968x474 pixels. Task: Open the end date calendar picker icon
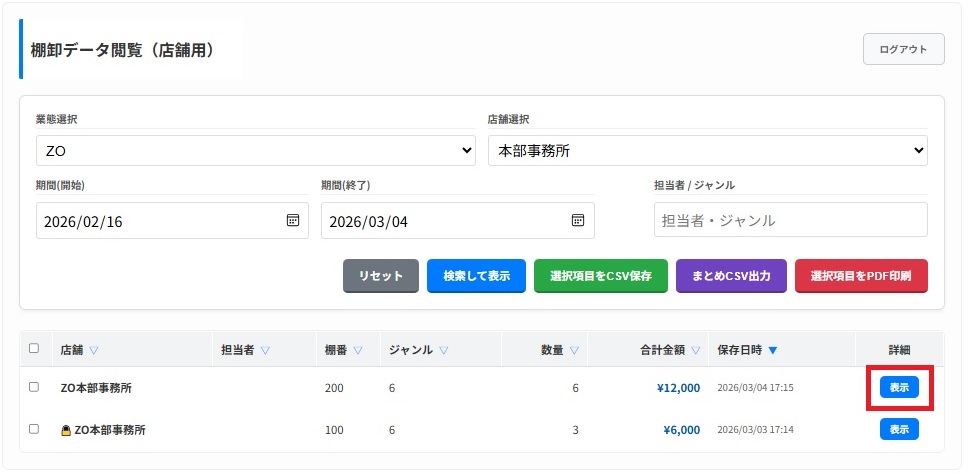(x=578, y=221)
